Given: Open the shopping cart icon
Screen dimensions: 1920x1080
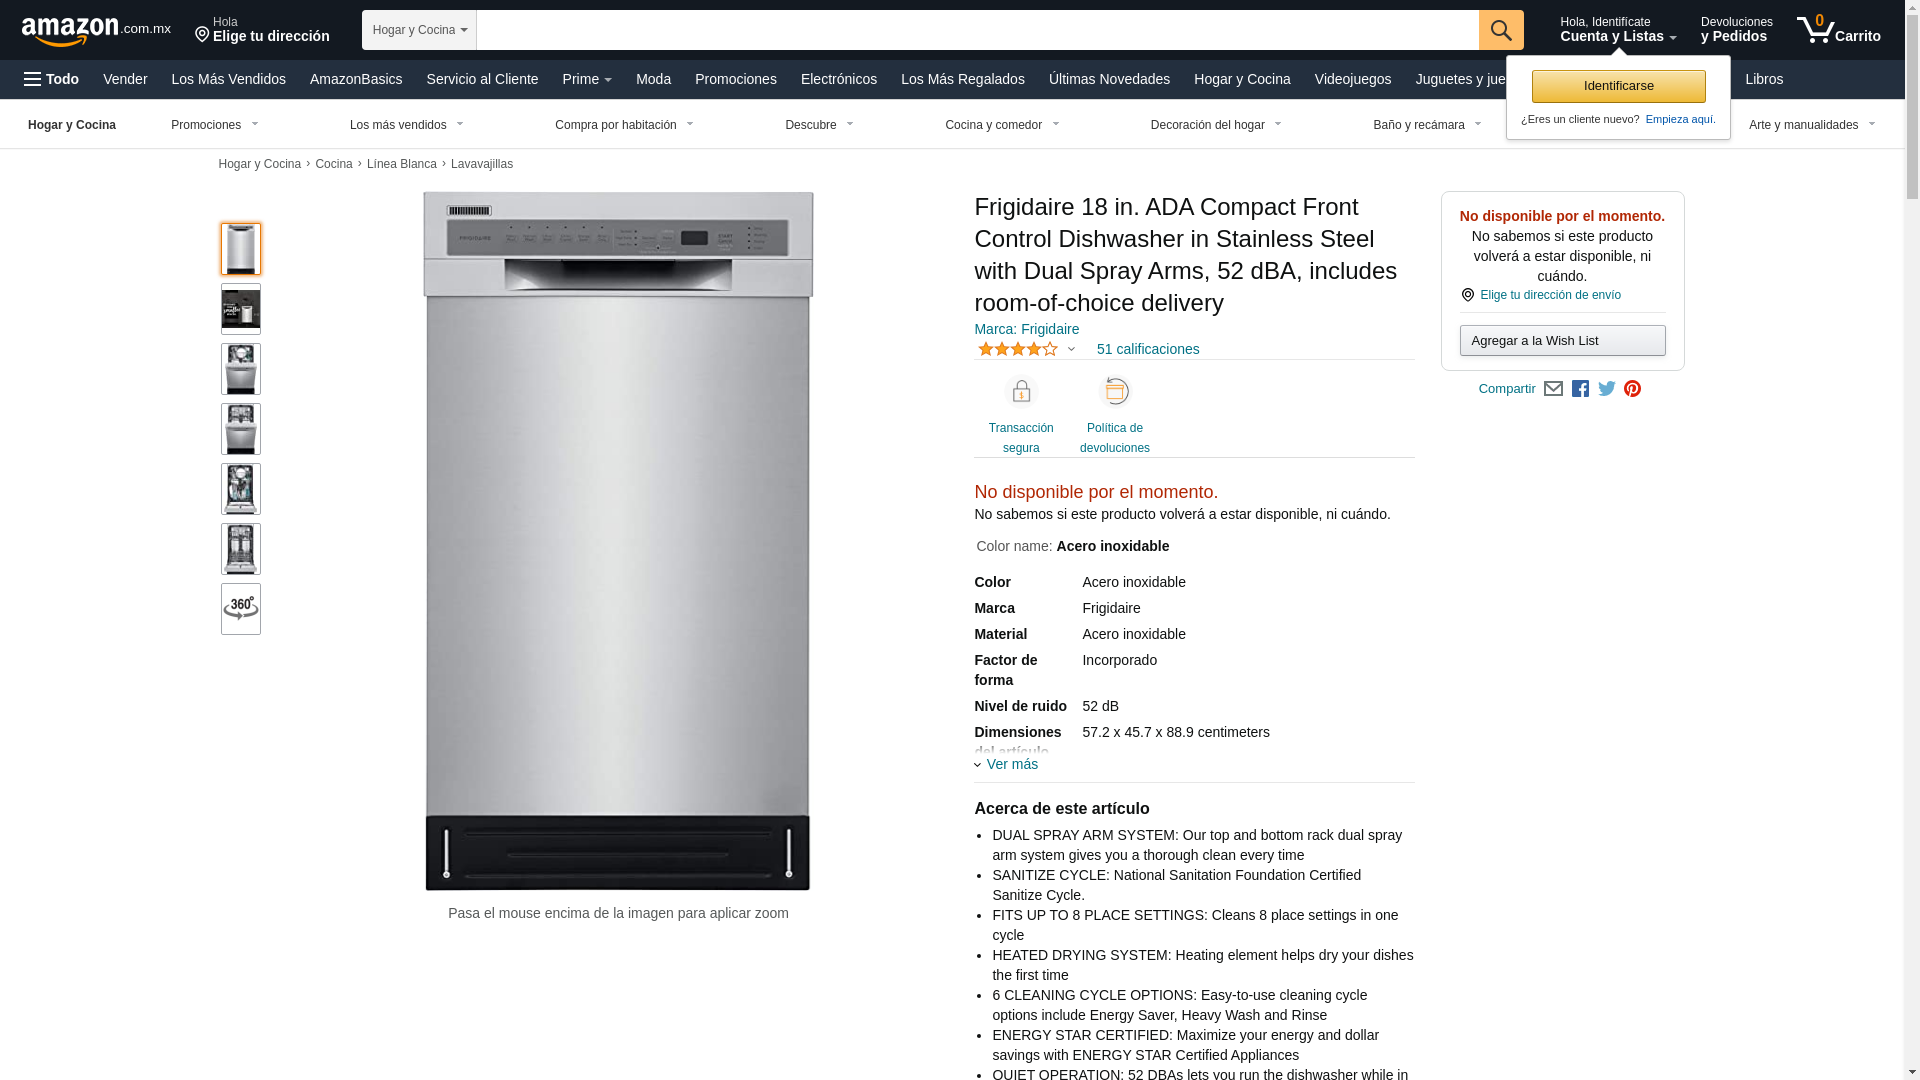Looking at the screenshot, I should (1838, 29).
